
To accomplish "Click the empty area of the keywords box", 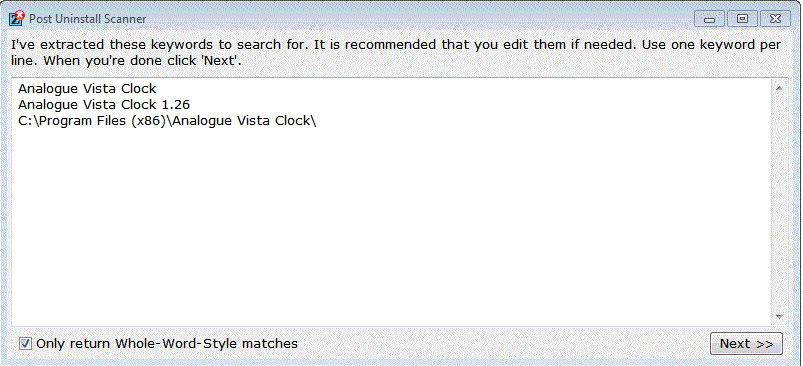I will pos(392,225).
